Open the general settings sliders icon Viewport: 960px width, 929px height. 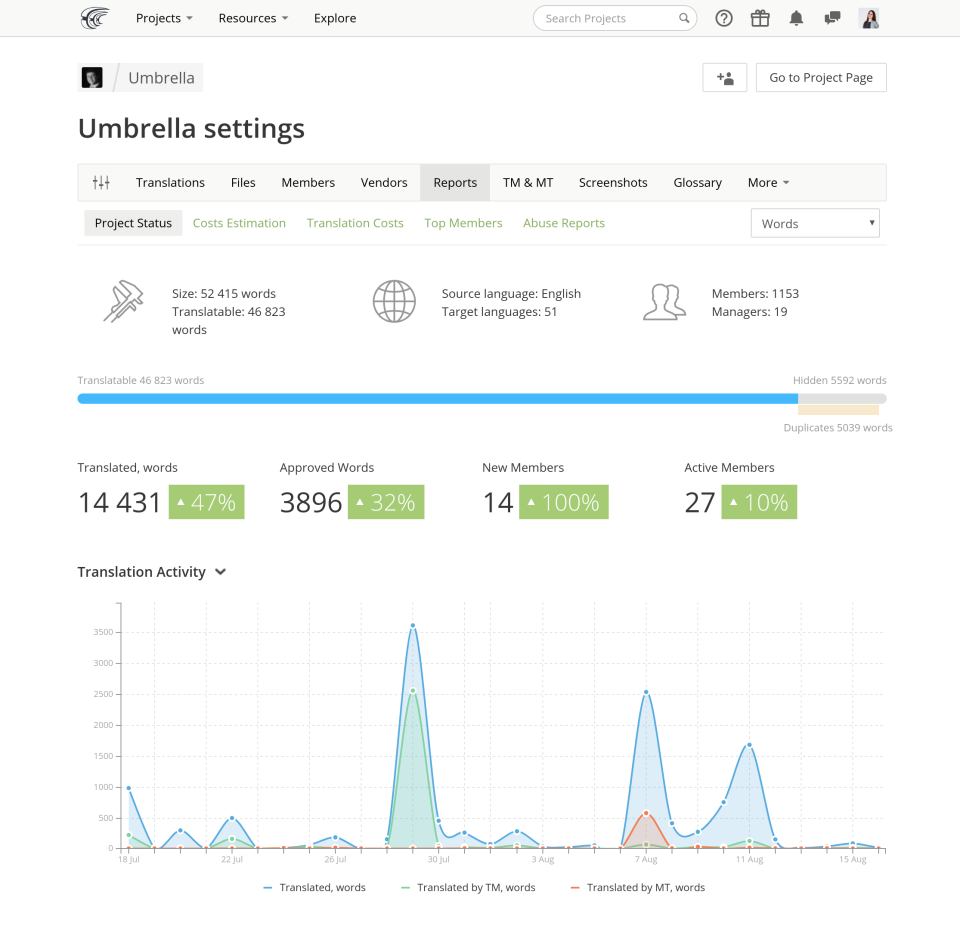[x=101, y=182]
